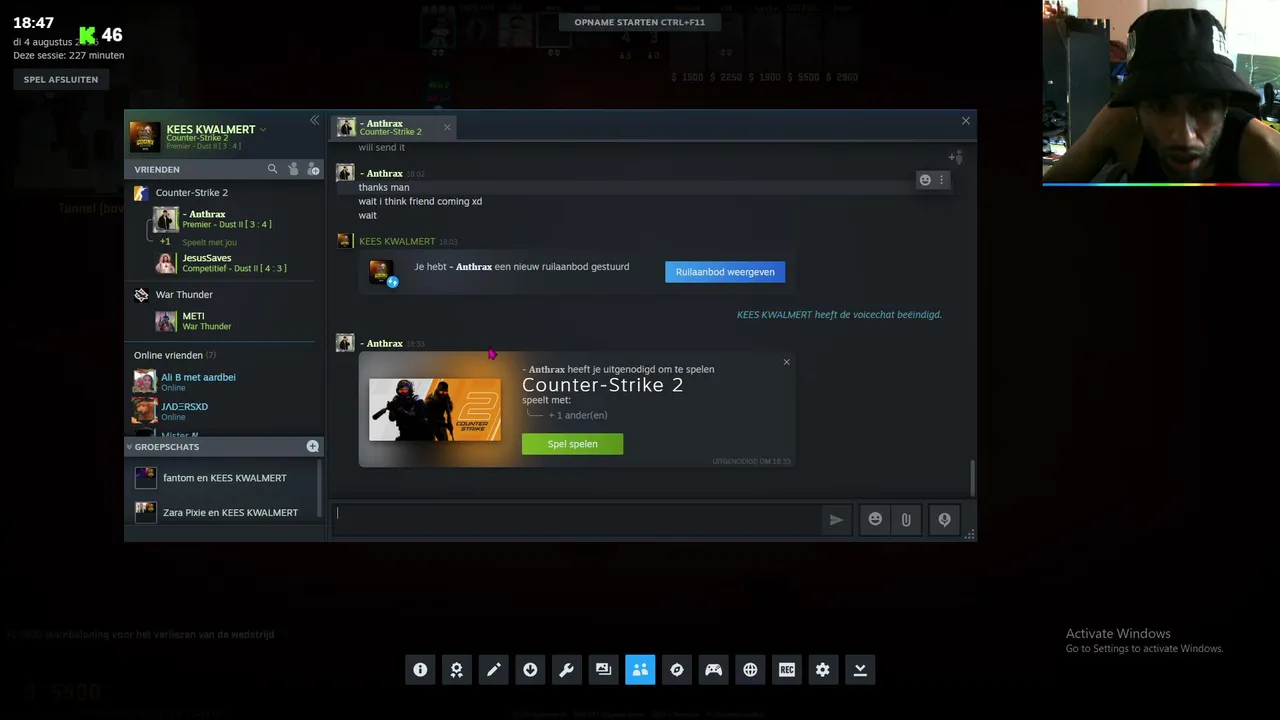Open group chat fantom en KEES KWALMERT

tap(224, 478)
